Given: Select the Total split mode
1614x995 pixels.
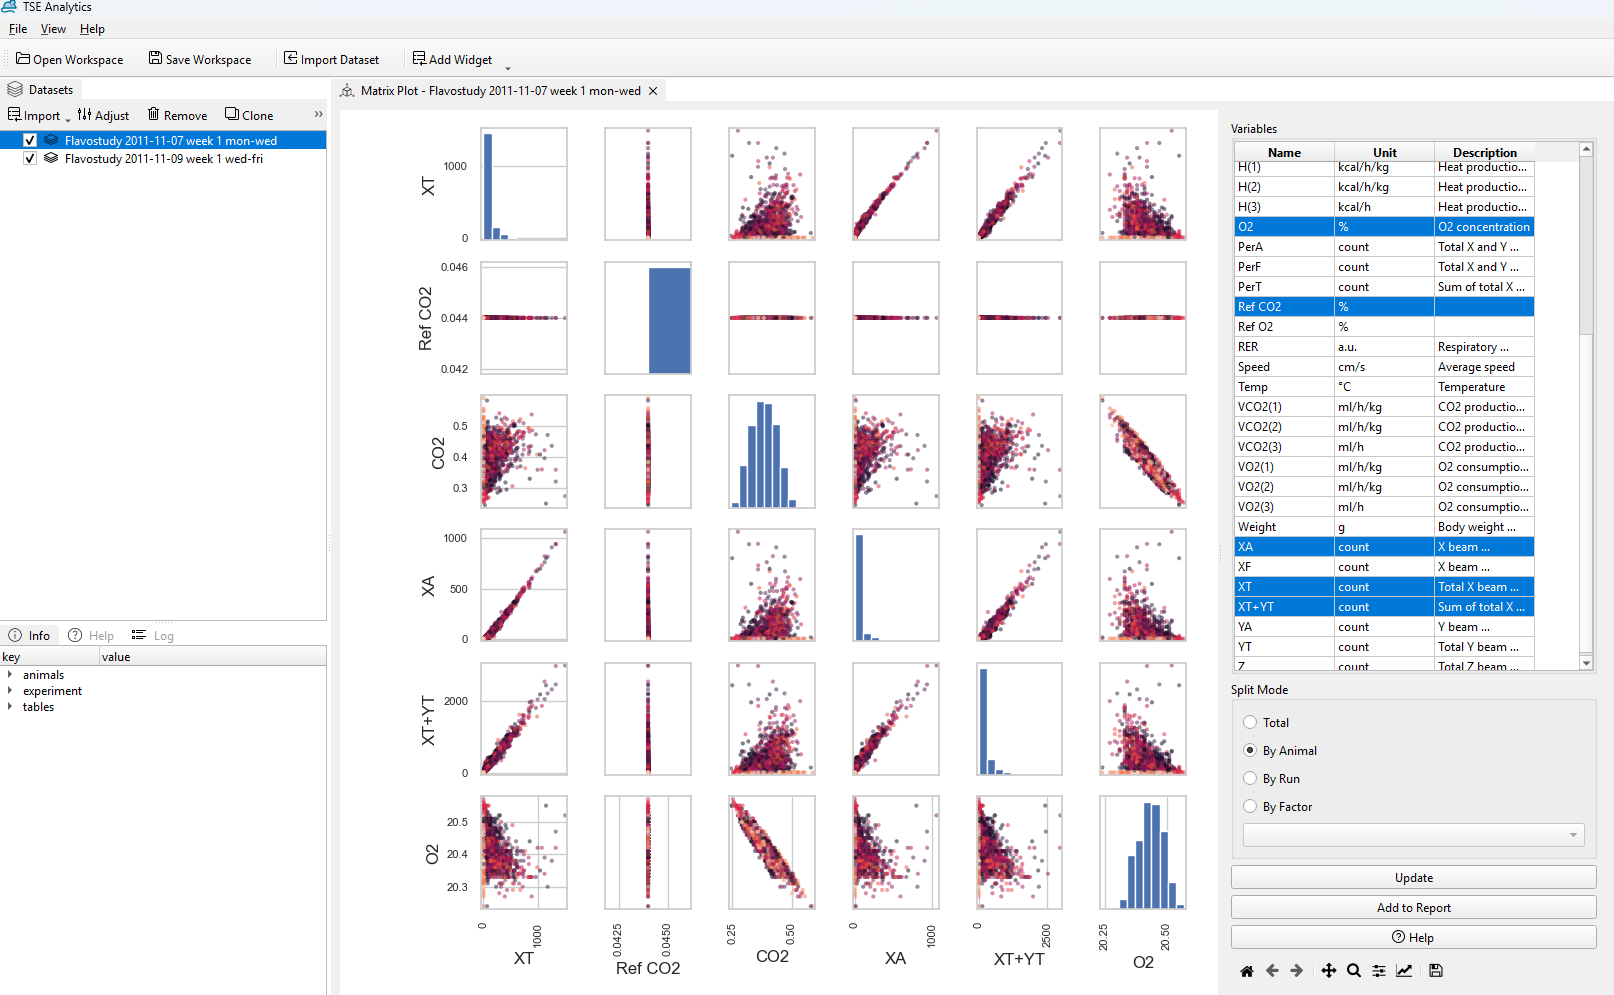Looking at the screenshot, I should 1250,722.
